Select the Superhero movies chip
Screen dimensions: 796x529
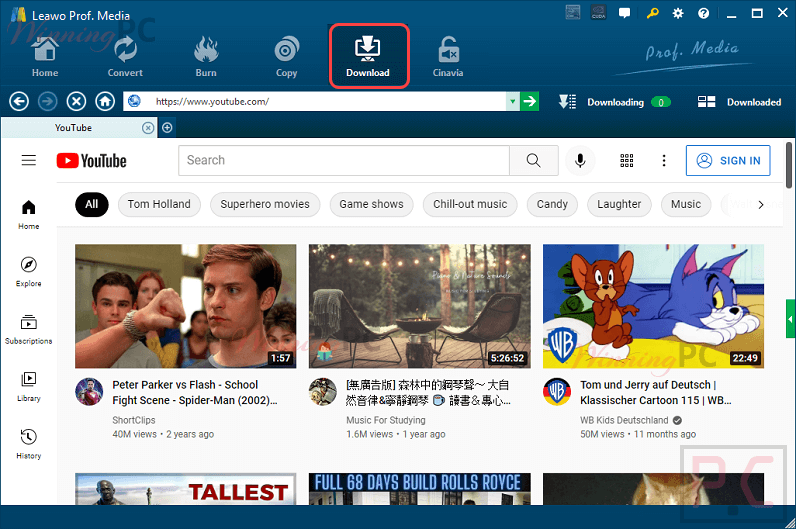point(265,205)
